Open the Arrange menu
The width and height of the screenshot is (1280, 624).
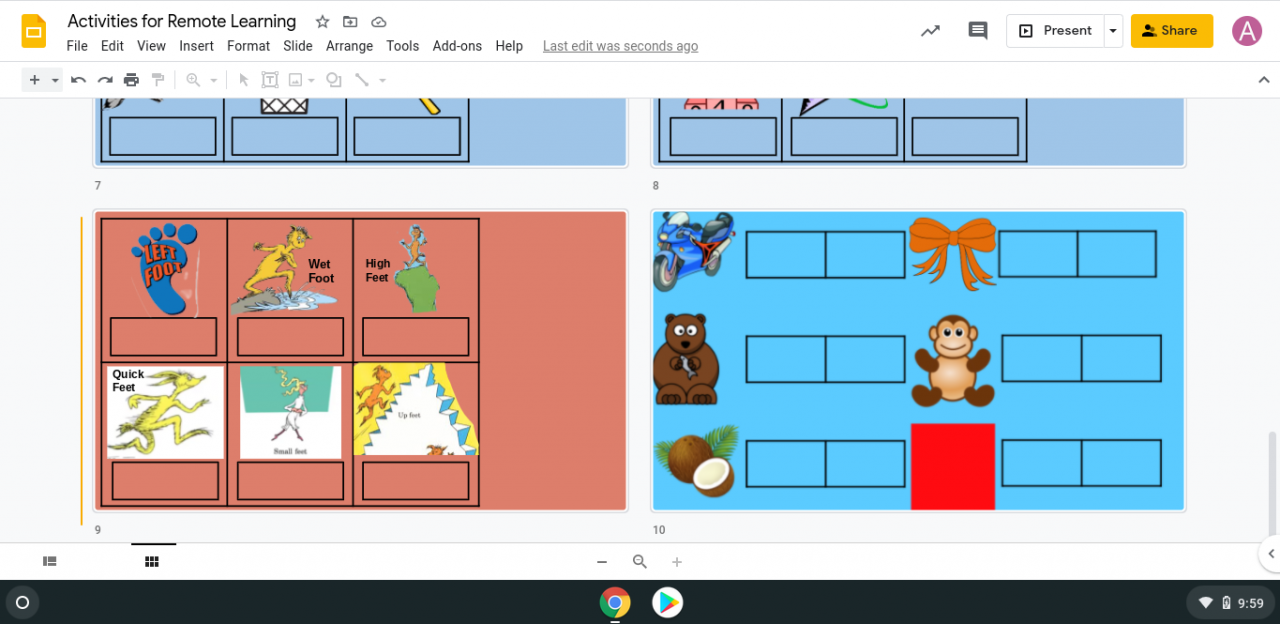349,46
